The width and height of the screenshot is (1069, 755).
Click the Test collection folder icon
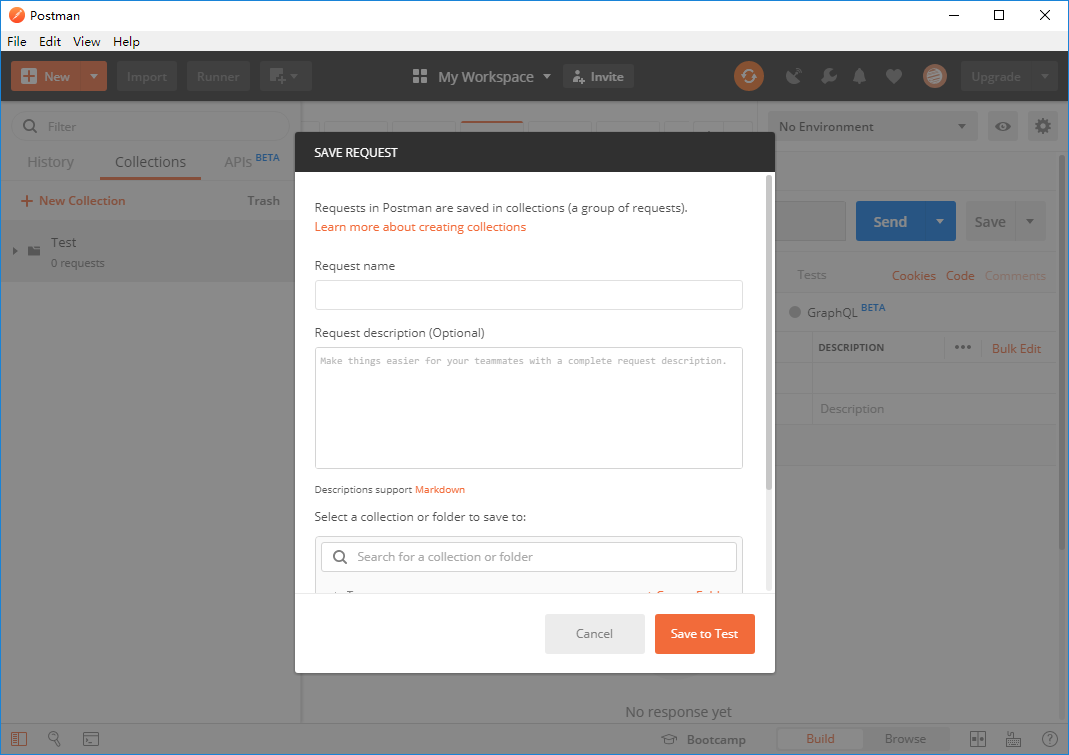[34, 251]
